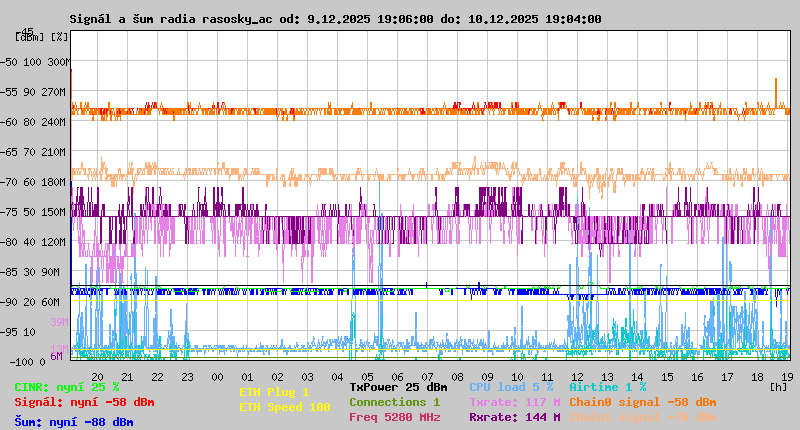Click the pink '39M' rate marker label
Viewport: 800px width, 430px height.
tap(59, 322)
